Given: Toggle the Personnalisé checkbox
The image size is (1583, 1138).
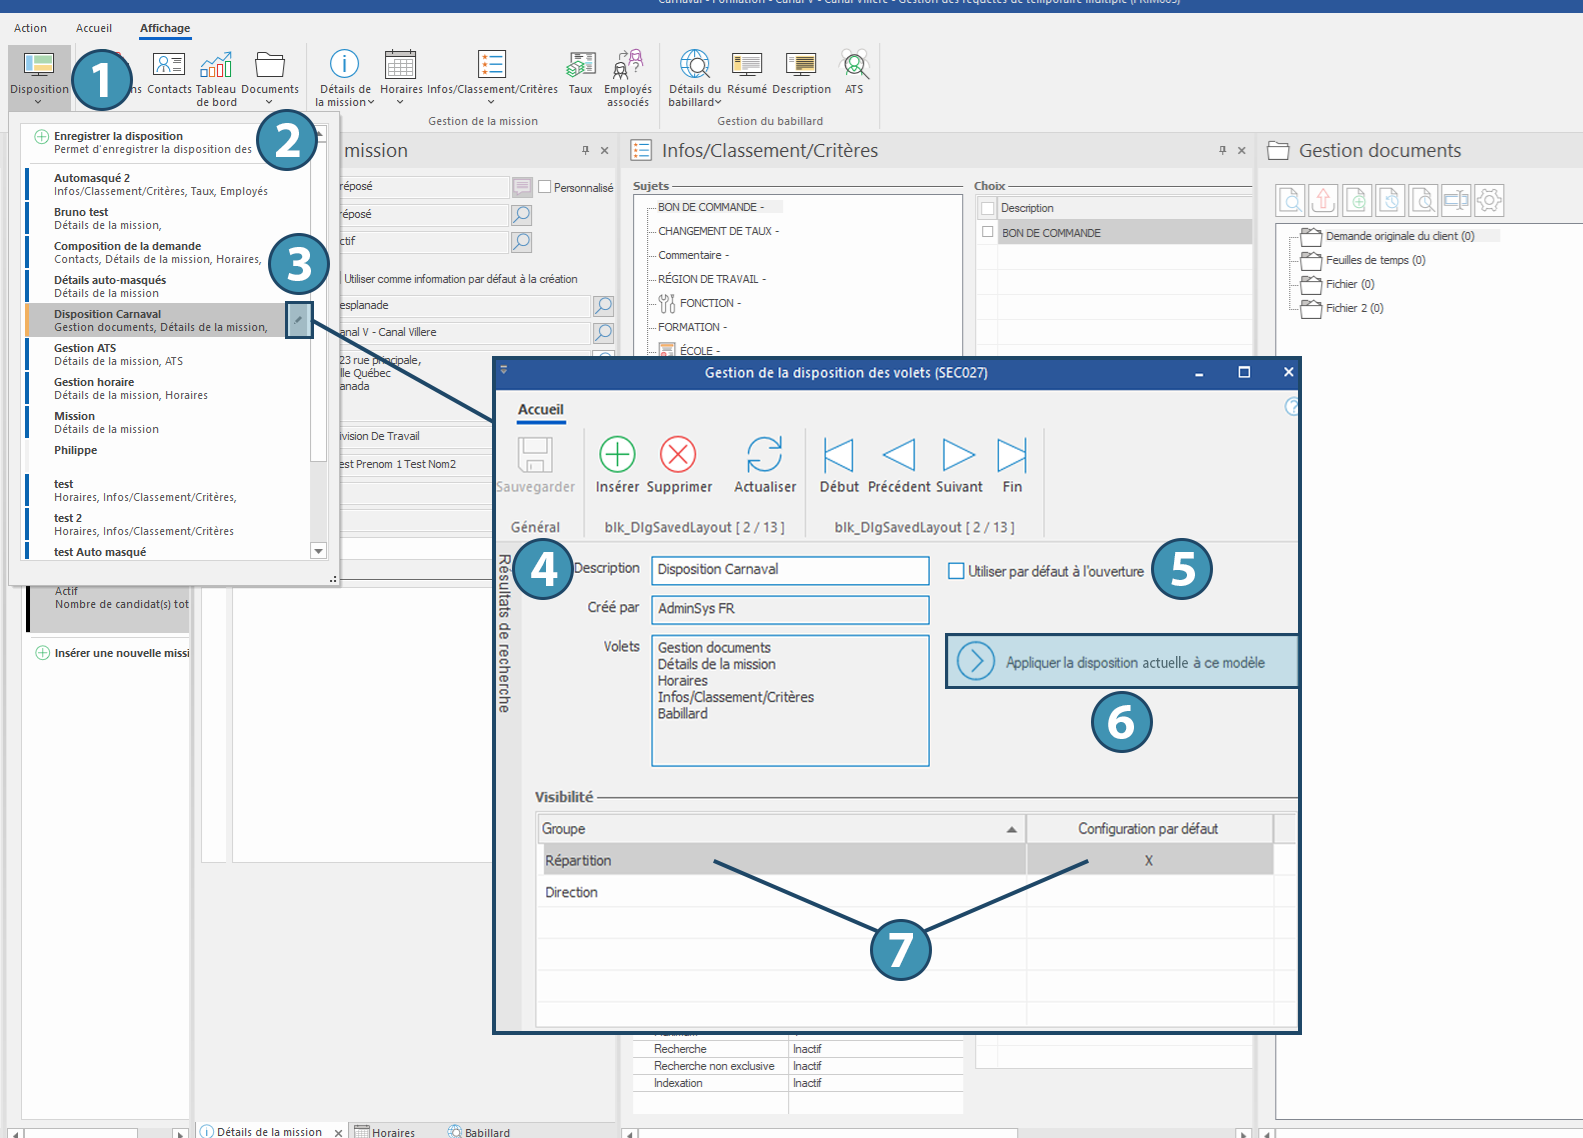Looking at the screenshot, I should pos(545,187).
